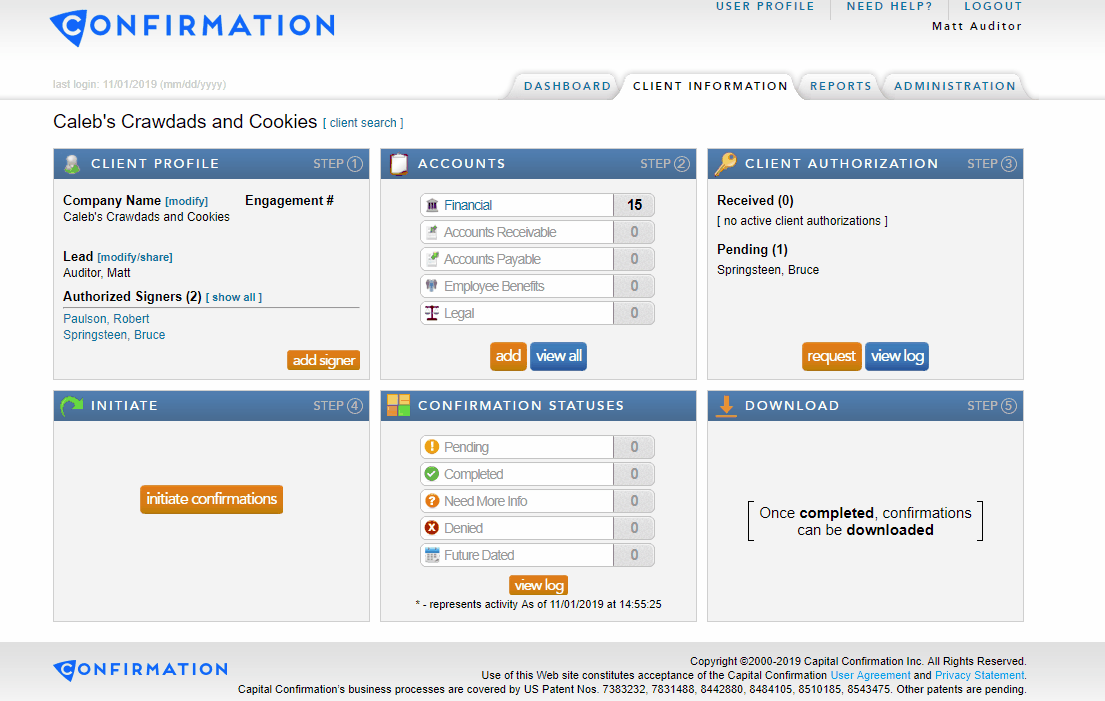Image resolution: width=1105 pixels, height=701 pixels.
Task: Click the Employee Benefits icon in Accounts
Action: (433, 285)
